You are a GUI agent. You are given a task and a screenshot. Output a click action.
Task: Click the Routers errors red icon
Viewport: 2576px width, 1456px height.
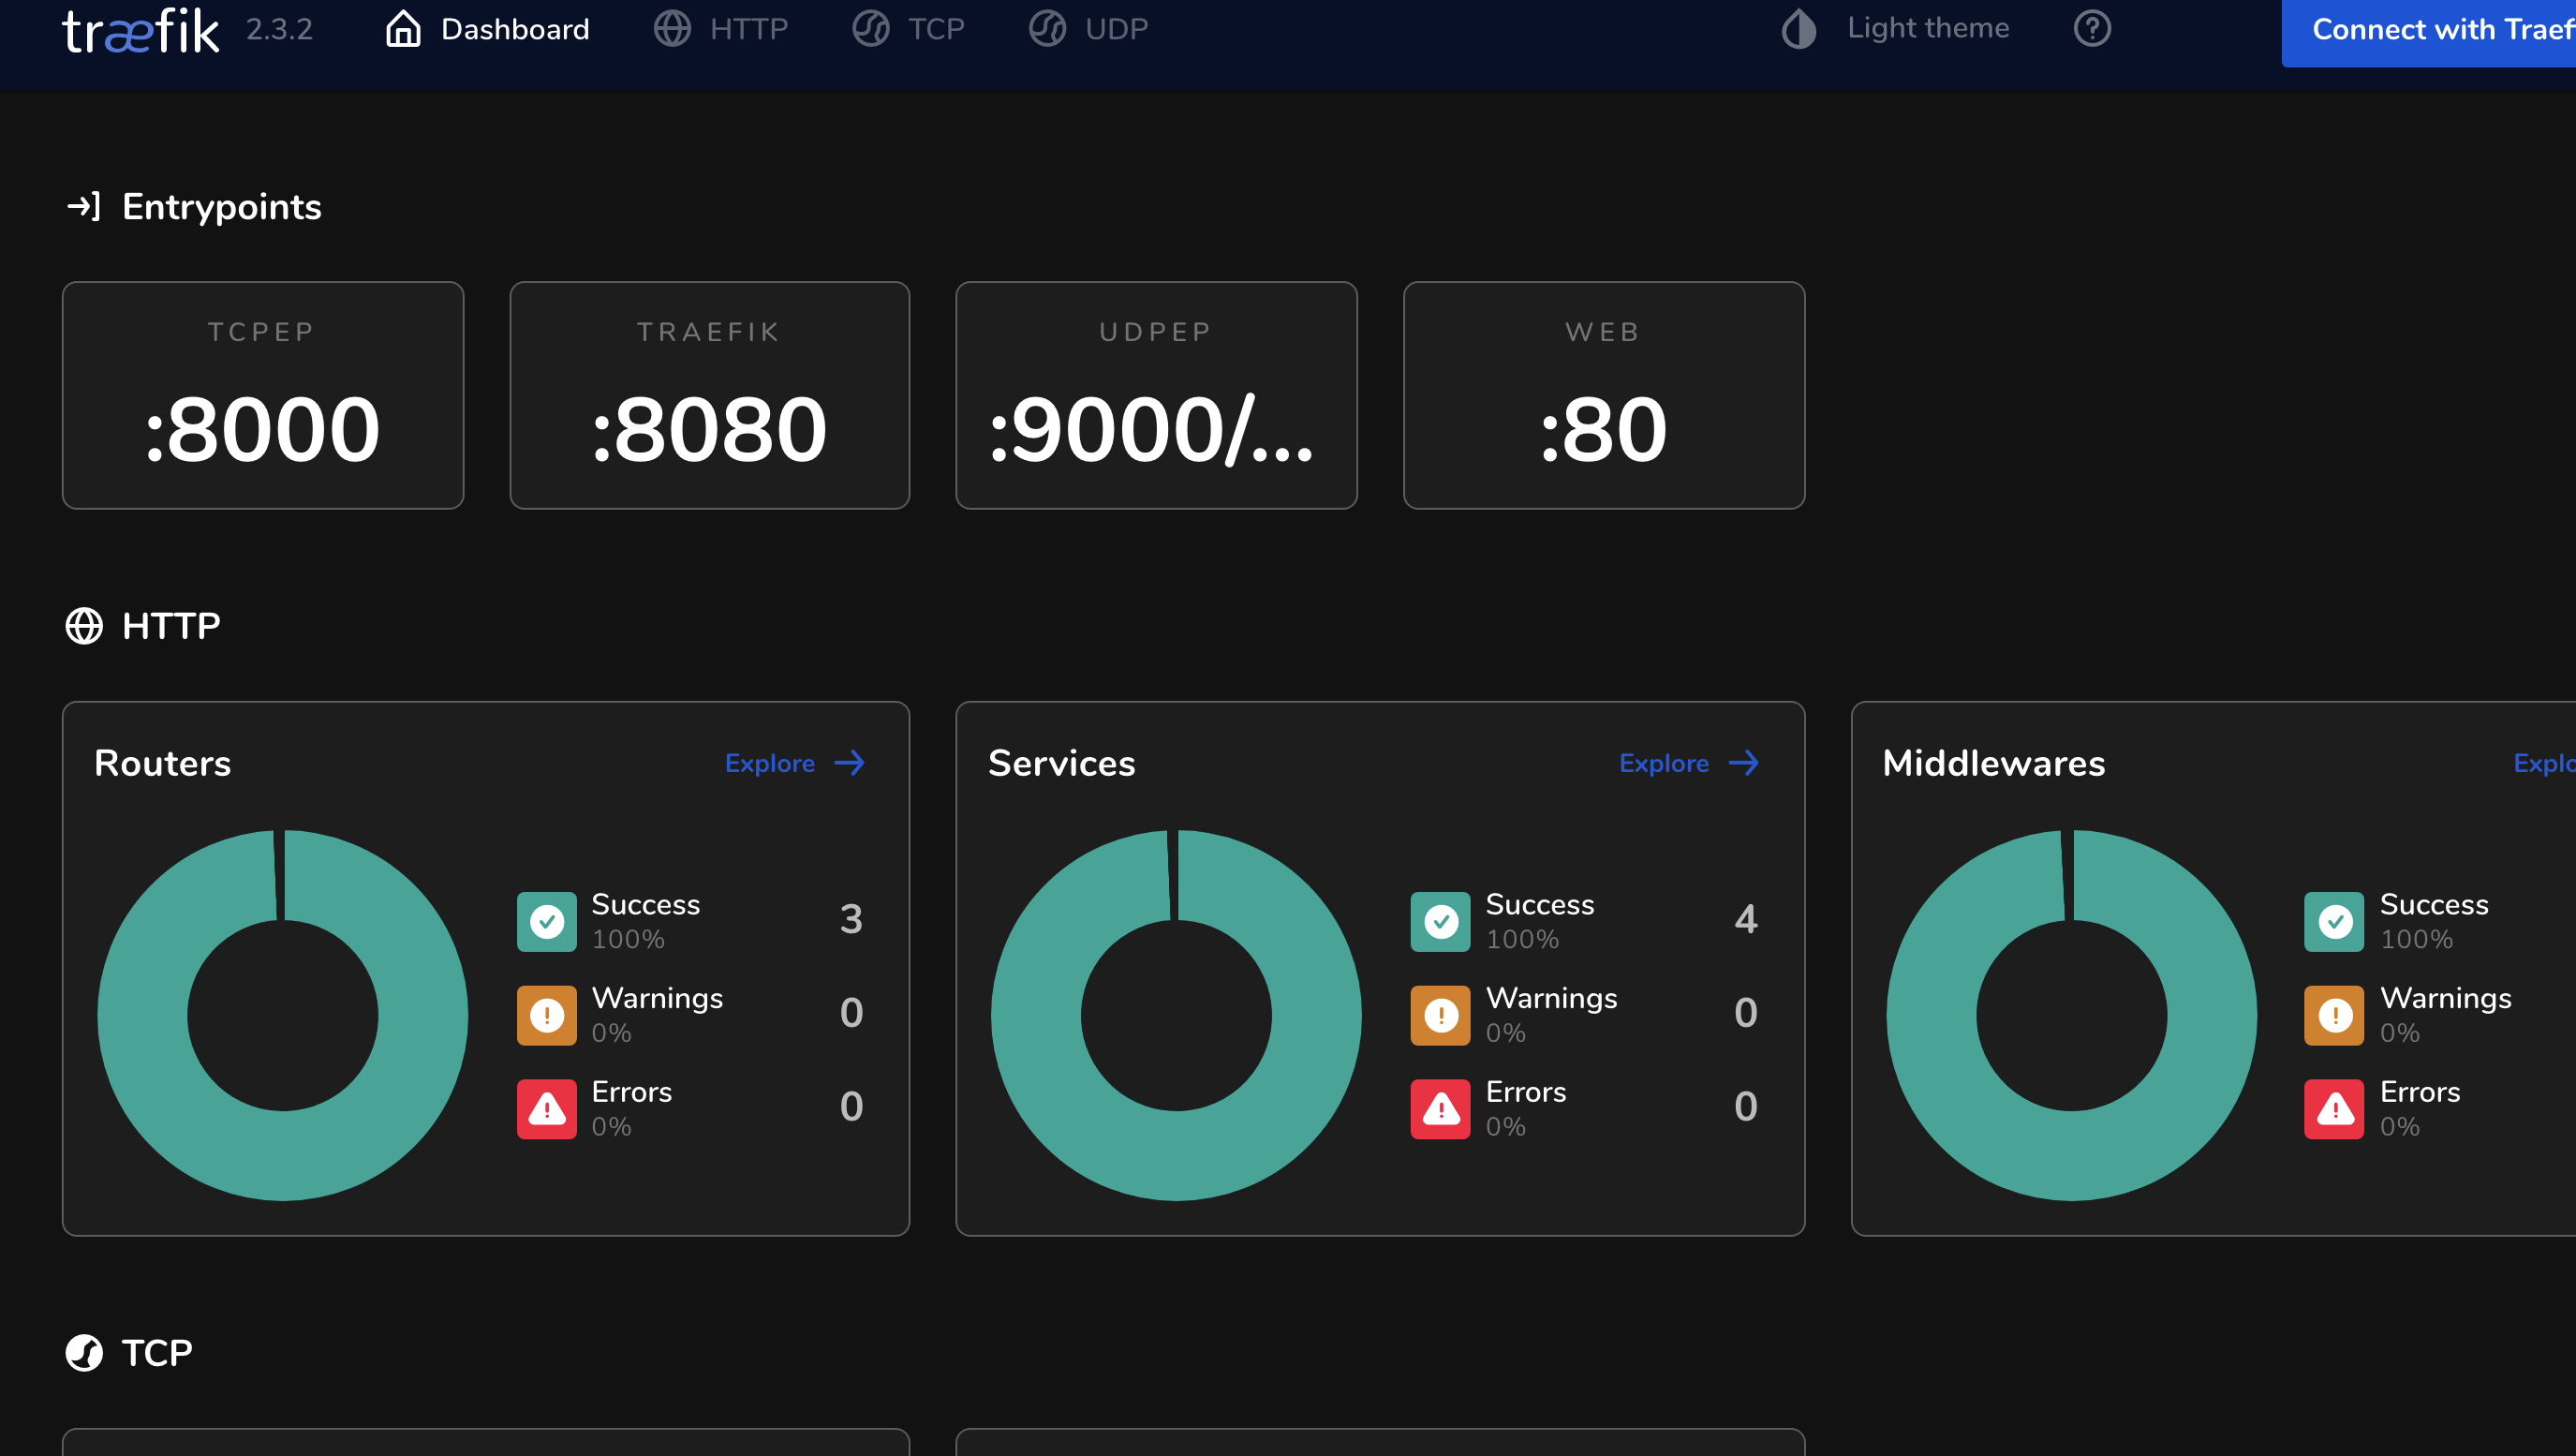click(x=546, y=1108)
